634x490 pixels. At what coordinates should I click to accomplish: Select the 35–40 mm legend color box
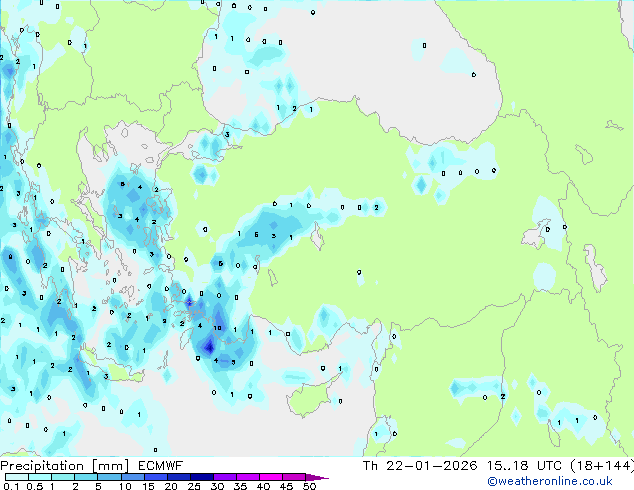pos(247,477)
